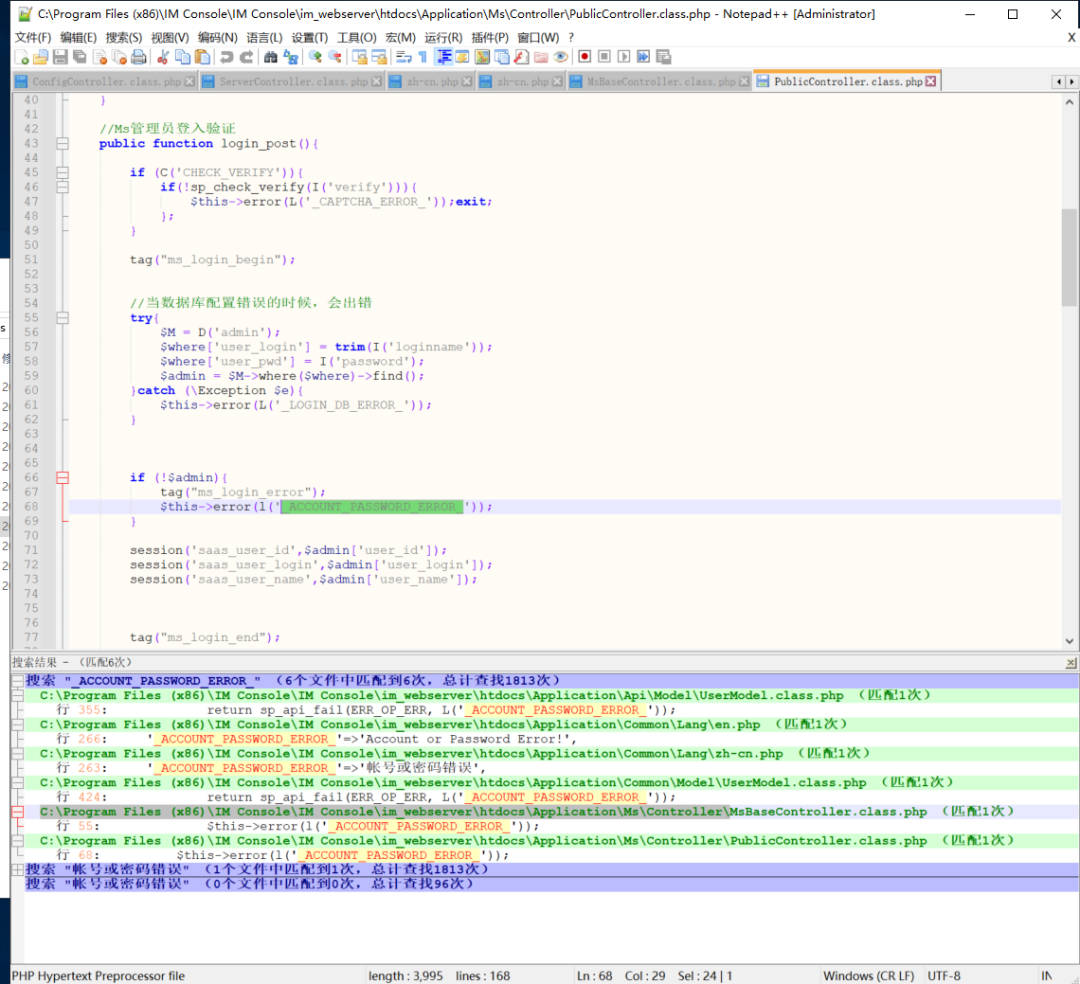Screen dimensions: 1080x984
Task: Close the search results panel
Action: coord(1071,663)
